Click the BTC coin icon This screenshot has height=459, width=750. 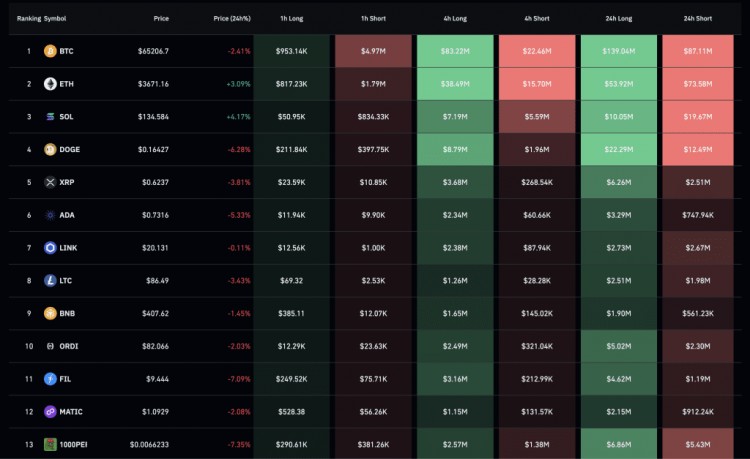[50, 51]
